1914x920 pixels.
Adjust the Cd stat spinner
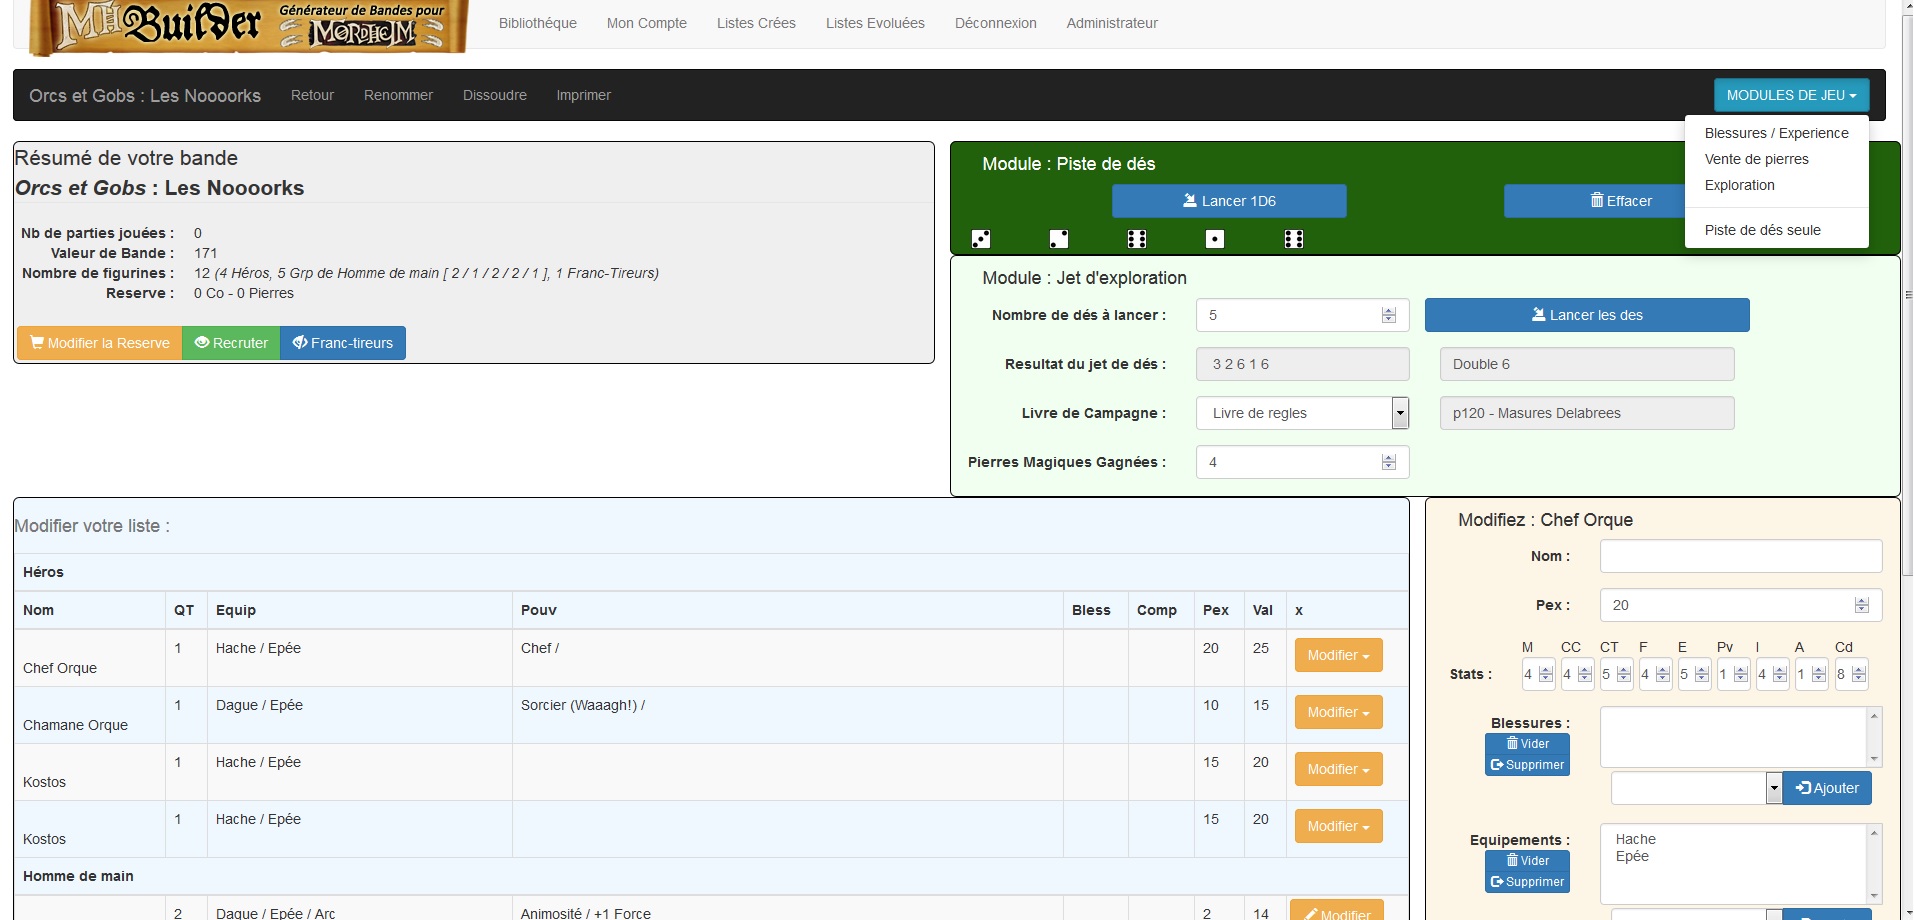[x=1859, y=674]
